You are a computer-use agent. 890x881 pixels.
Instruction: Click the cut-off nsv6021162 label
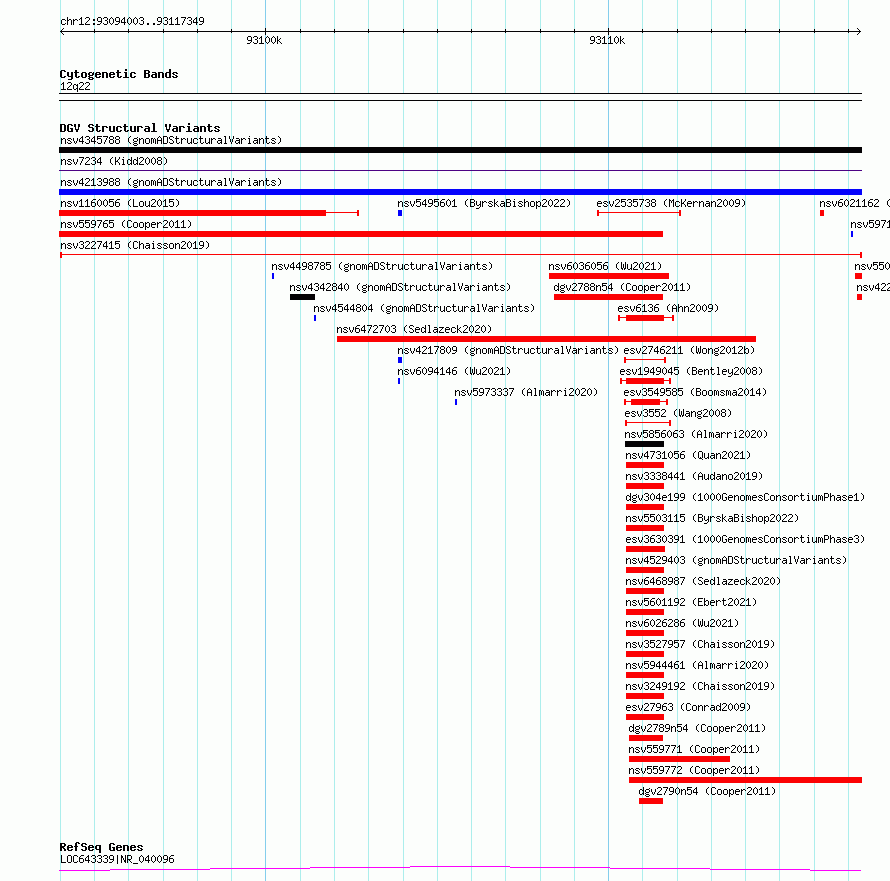click(x=854, y=203)
